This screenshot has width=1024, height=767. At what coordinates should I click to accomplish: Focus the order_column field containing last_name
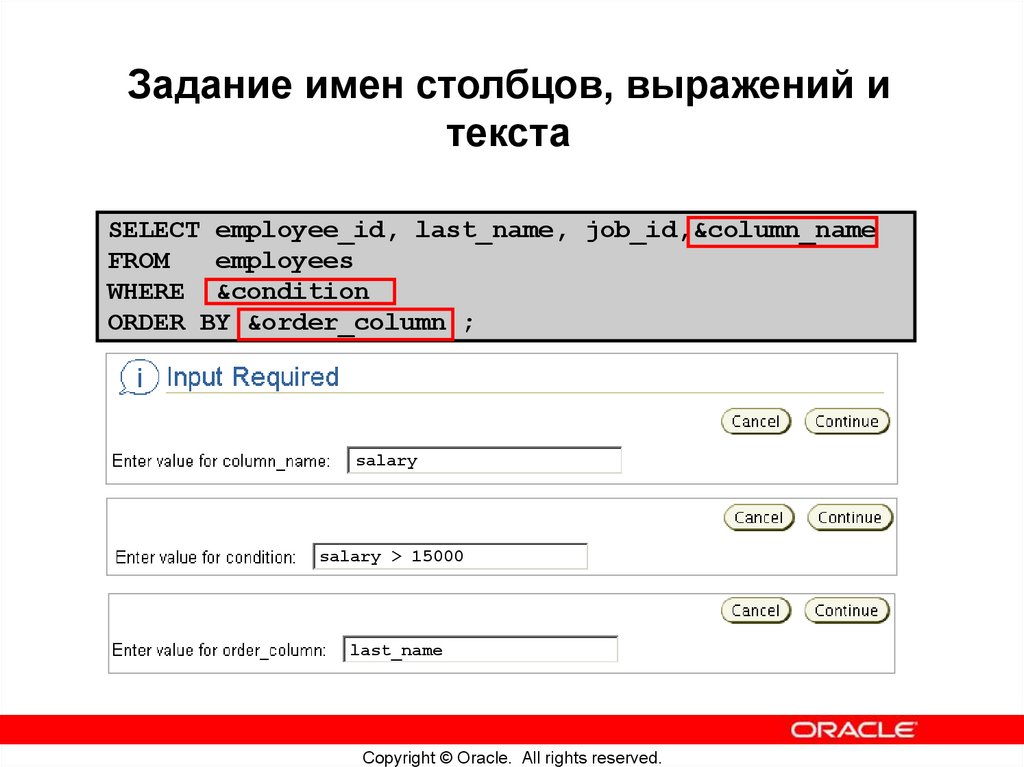(x=480, y=649)
